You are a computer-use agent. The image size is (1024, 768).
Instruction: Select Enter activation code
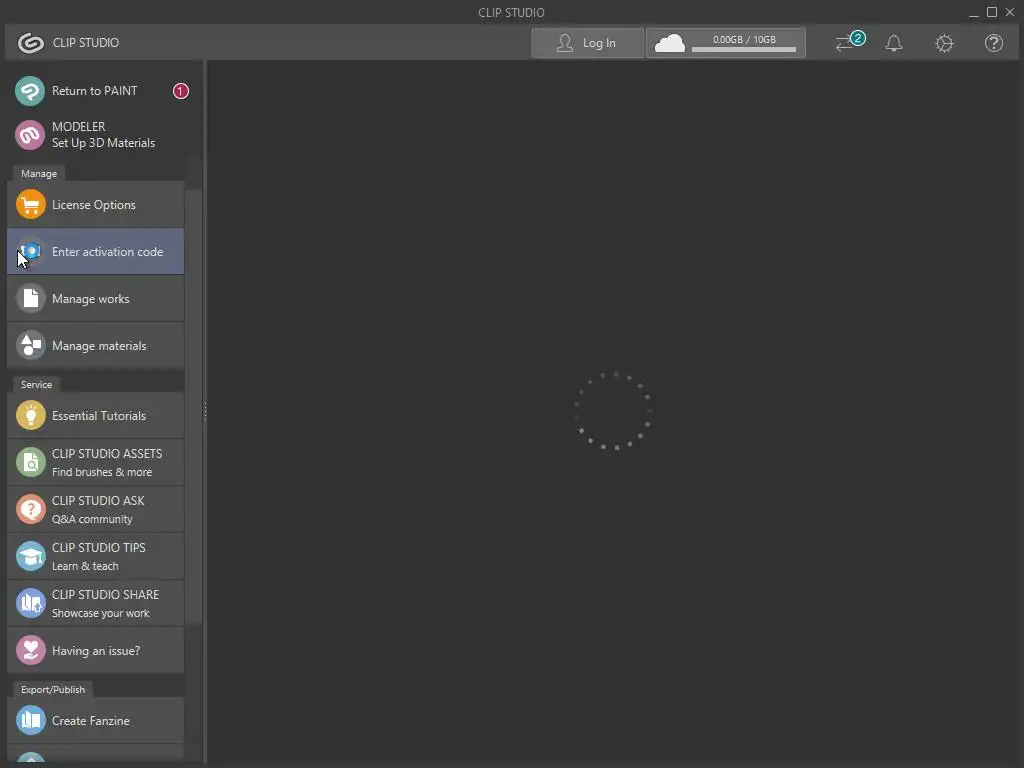[95, 251]
